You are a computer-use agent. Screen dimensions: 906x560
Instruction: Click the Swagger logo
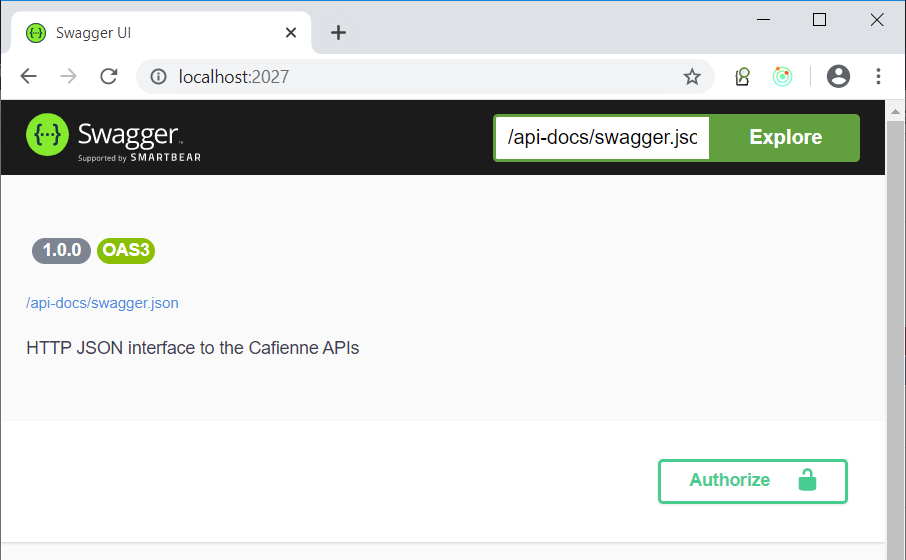tap(113, 138)
